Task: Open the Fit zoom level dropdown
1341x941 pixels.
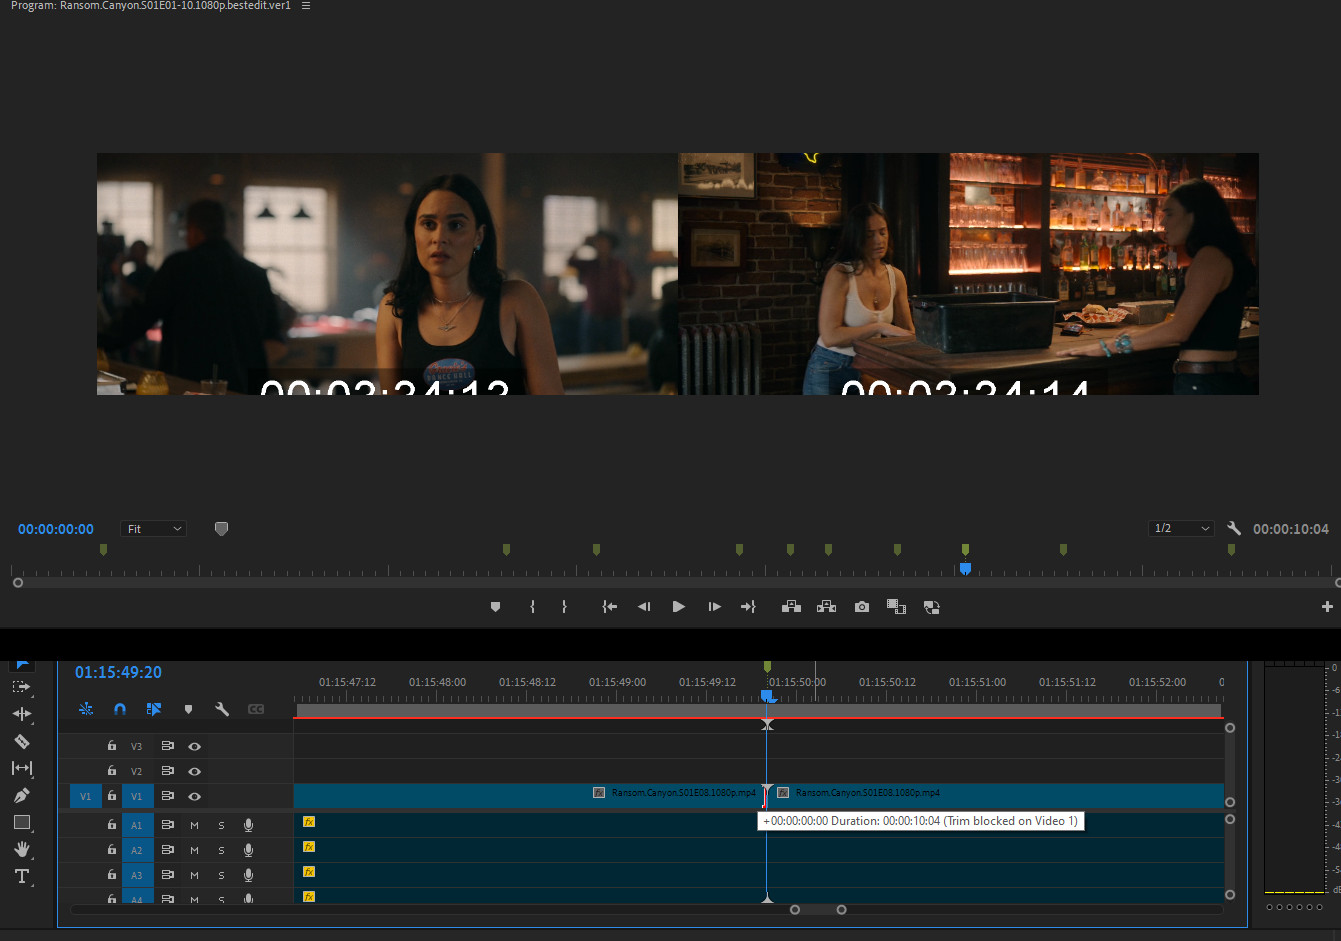Action: click(x=153, y=529)
